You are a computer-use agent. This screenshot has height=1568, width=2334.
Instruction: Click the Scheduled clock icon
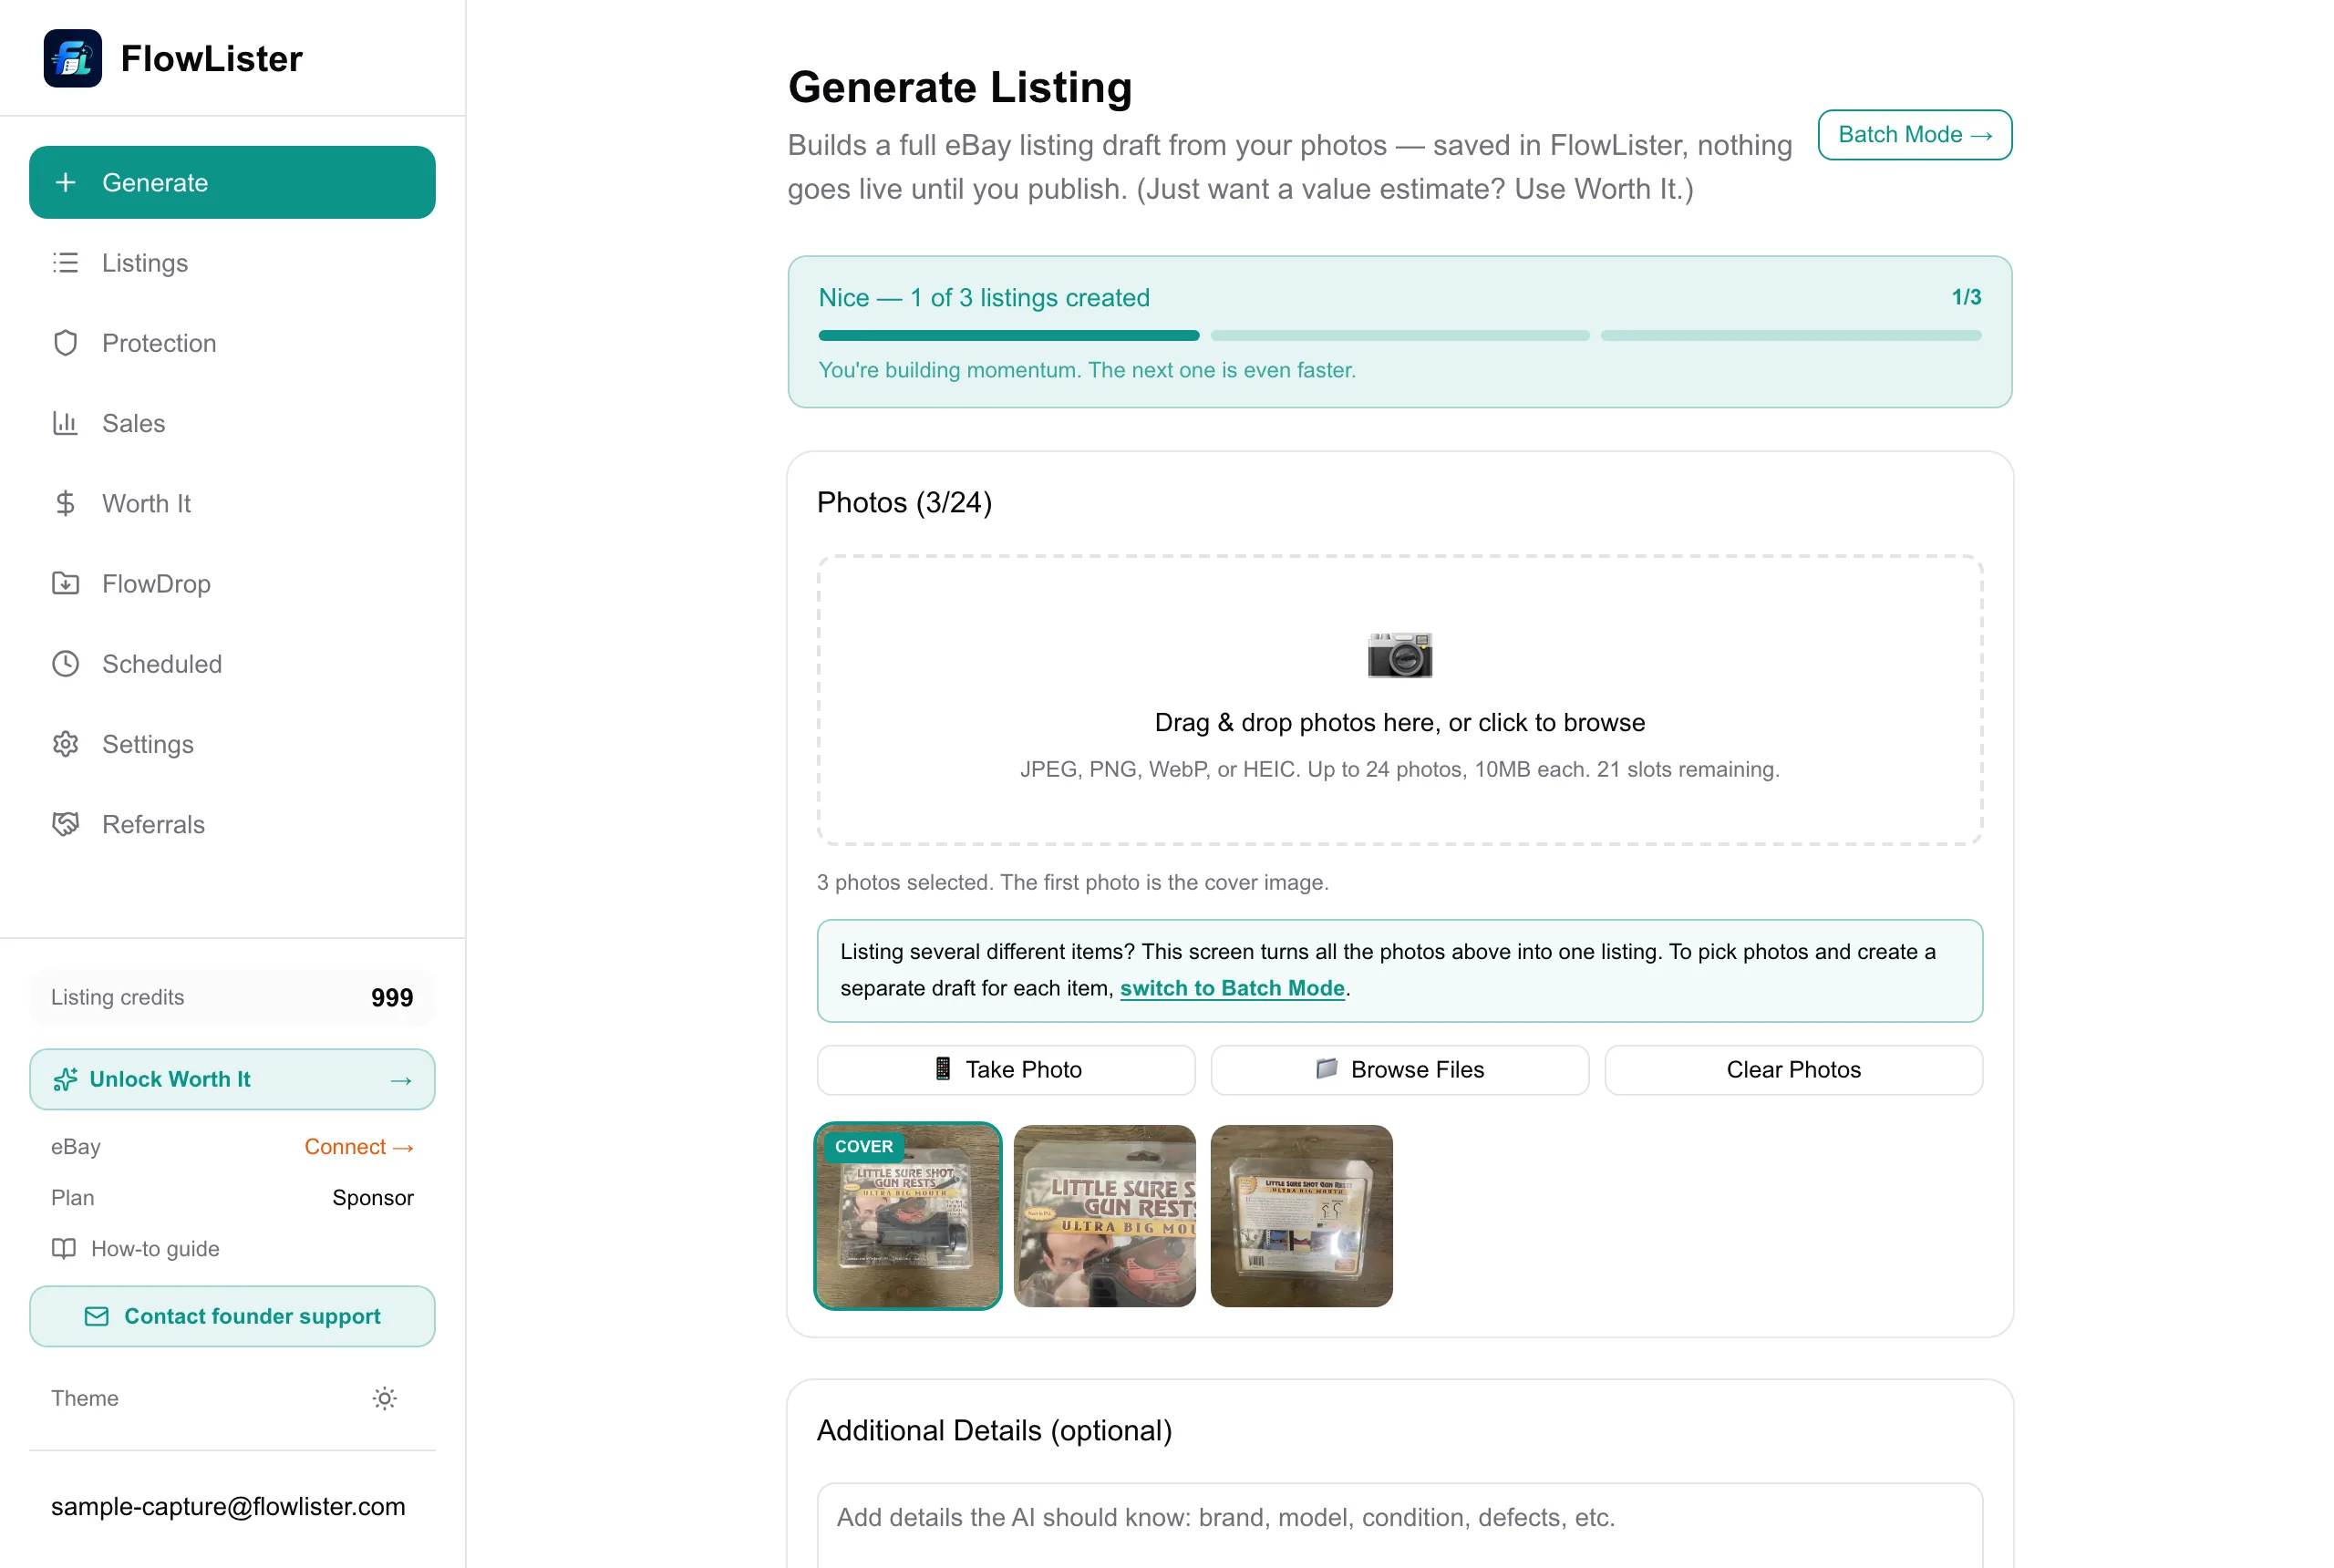(x=66, y=663)
